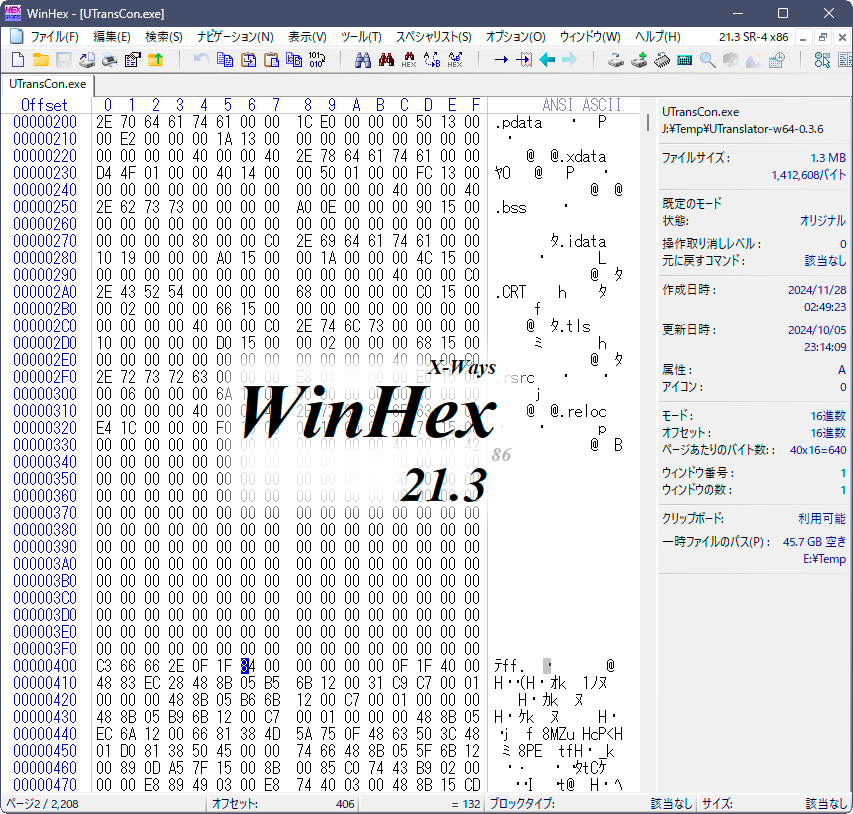
Task: Open text search with the binoculars icon
Action: 363,61
